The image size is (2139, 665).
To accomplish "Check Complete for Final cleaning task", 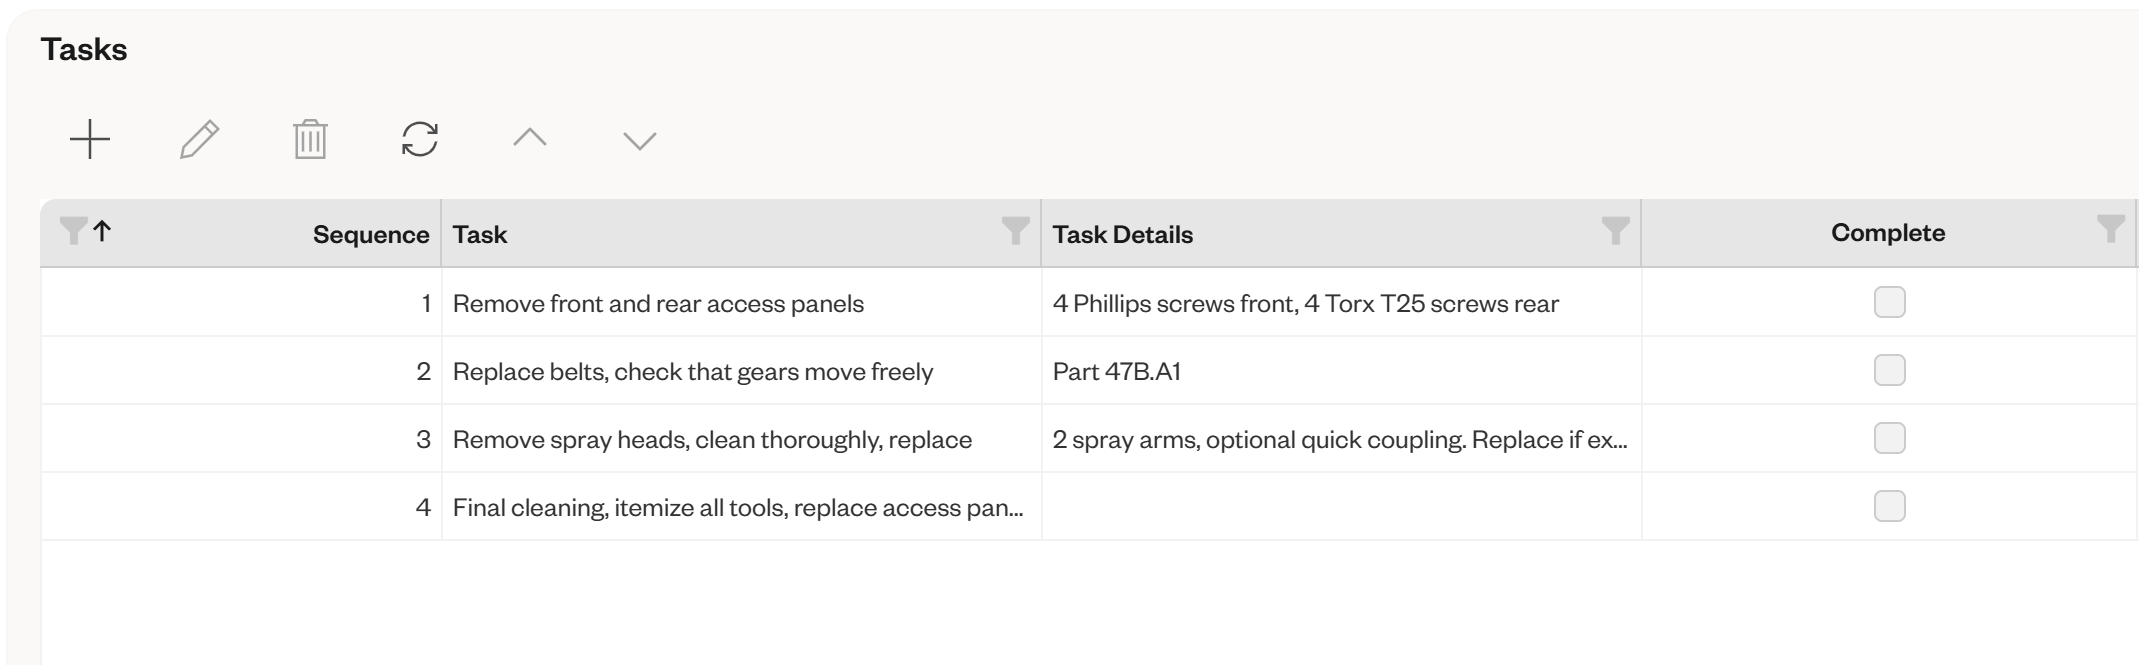I will tap(1889, 506).
